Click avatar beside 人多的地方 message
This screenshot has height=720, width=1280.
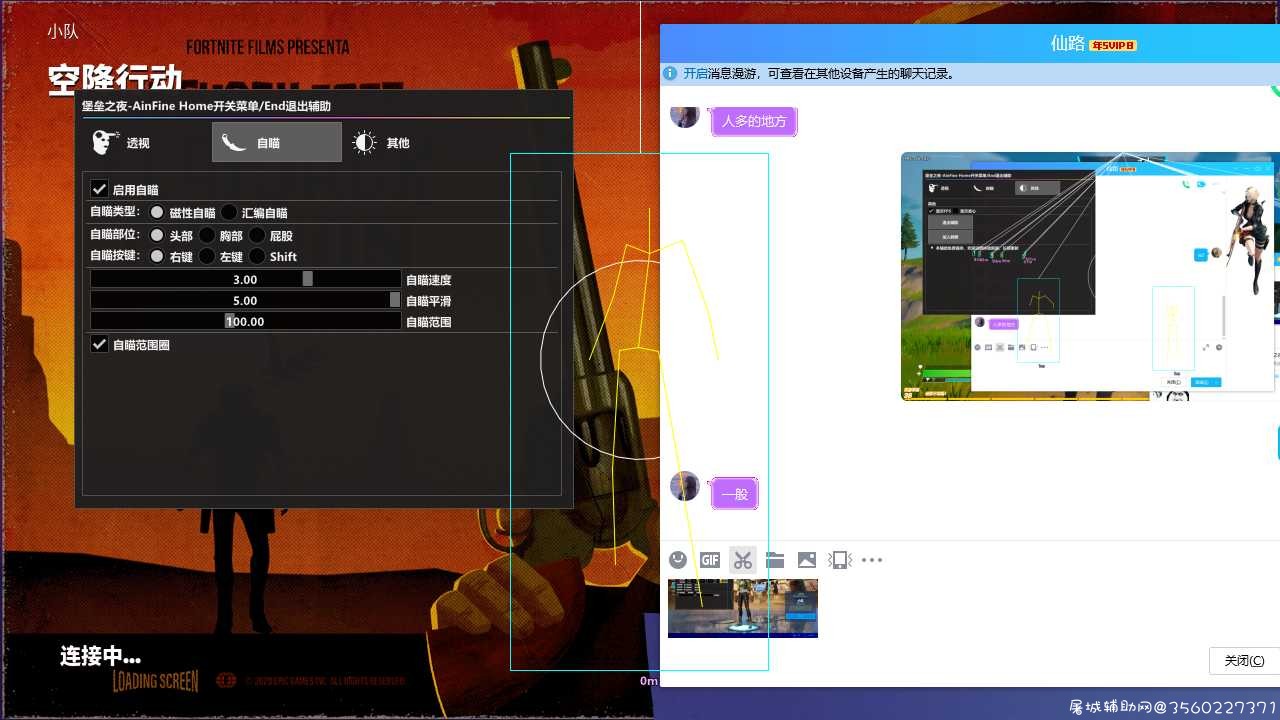(684, 116)
